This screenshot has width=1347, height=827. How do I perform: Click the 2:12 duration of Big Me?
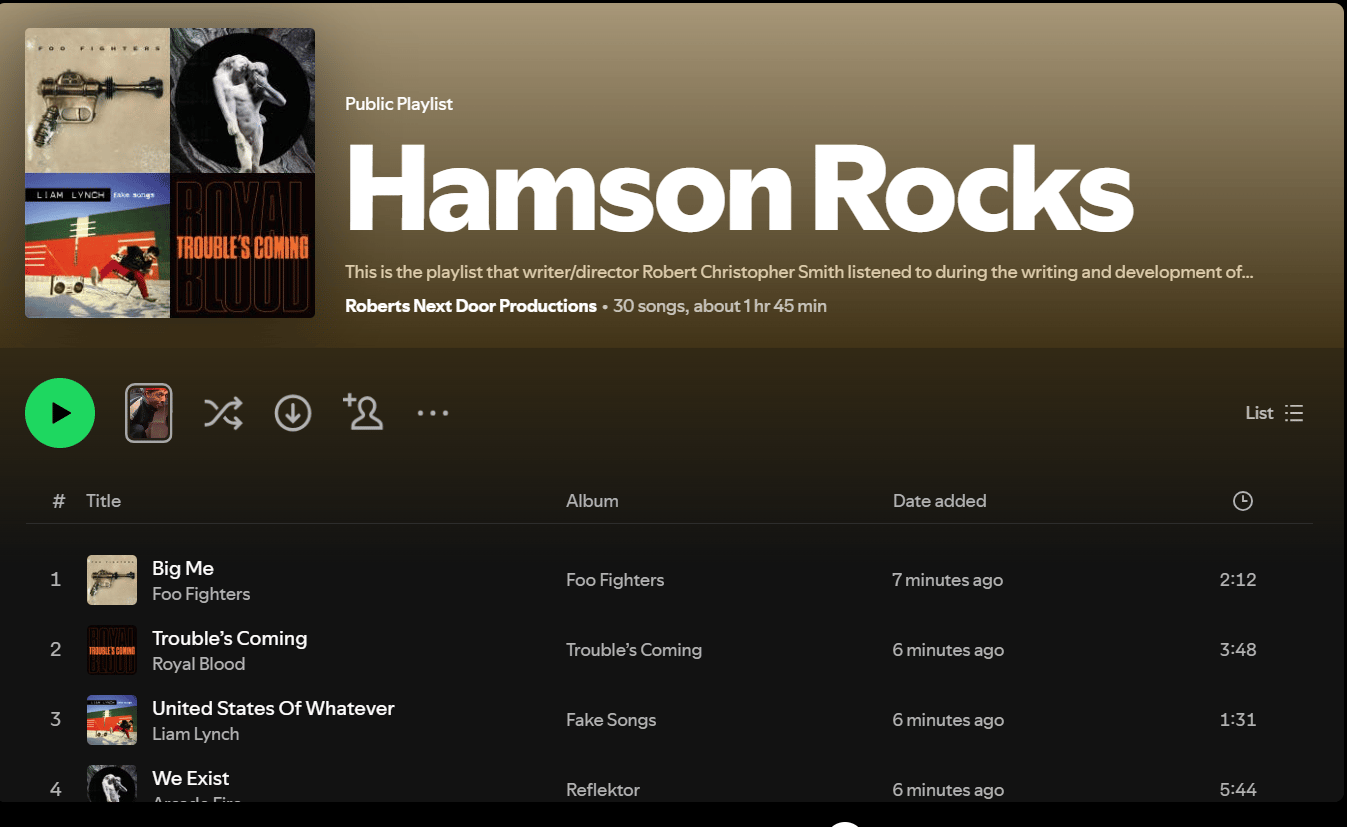tap(1238, 580)
